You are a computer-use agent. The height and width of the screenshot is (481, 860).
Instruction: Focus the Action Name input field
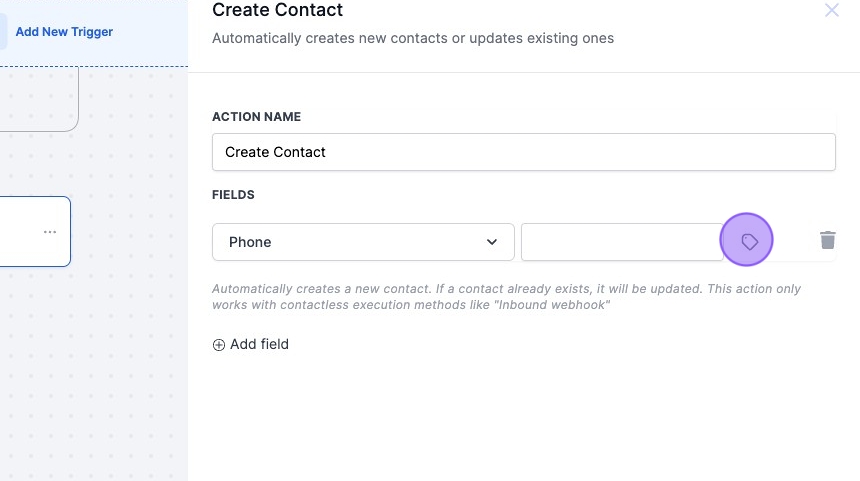click(x=523, y=152)
